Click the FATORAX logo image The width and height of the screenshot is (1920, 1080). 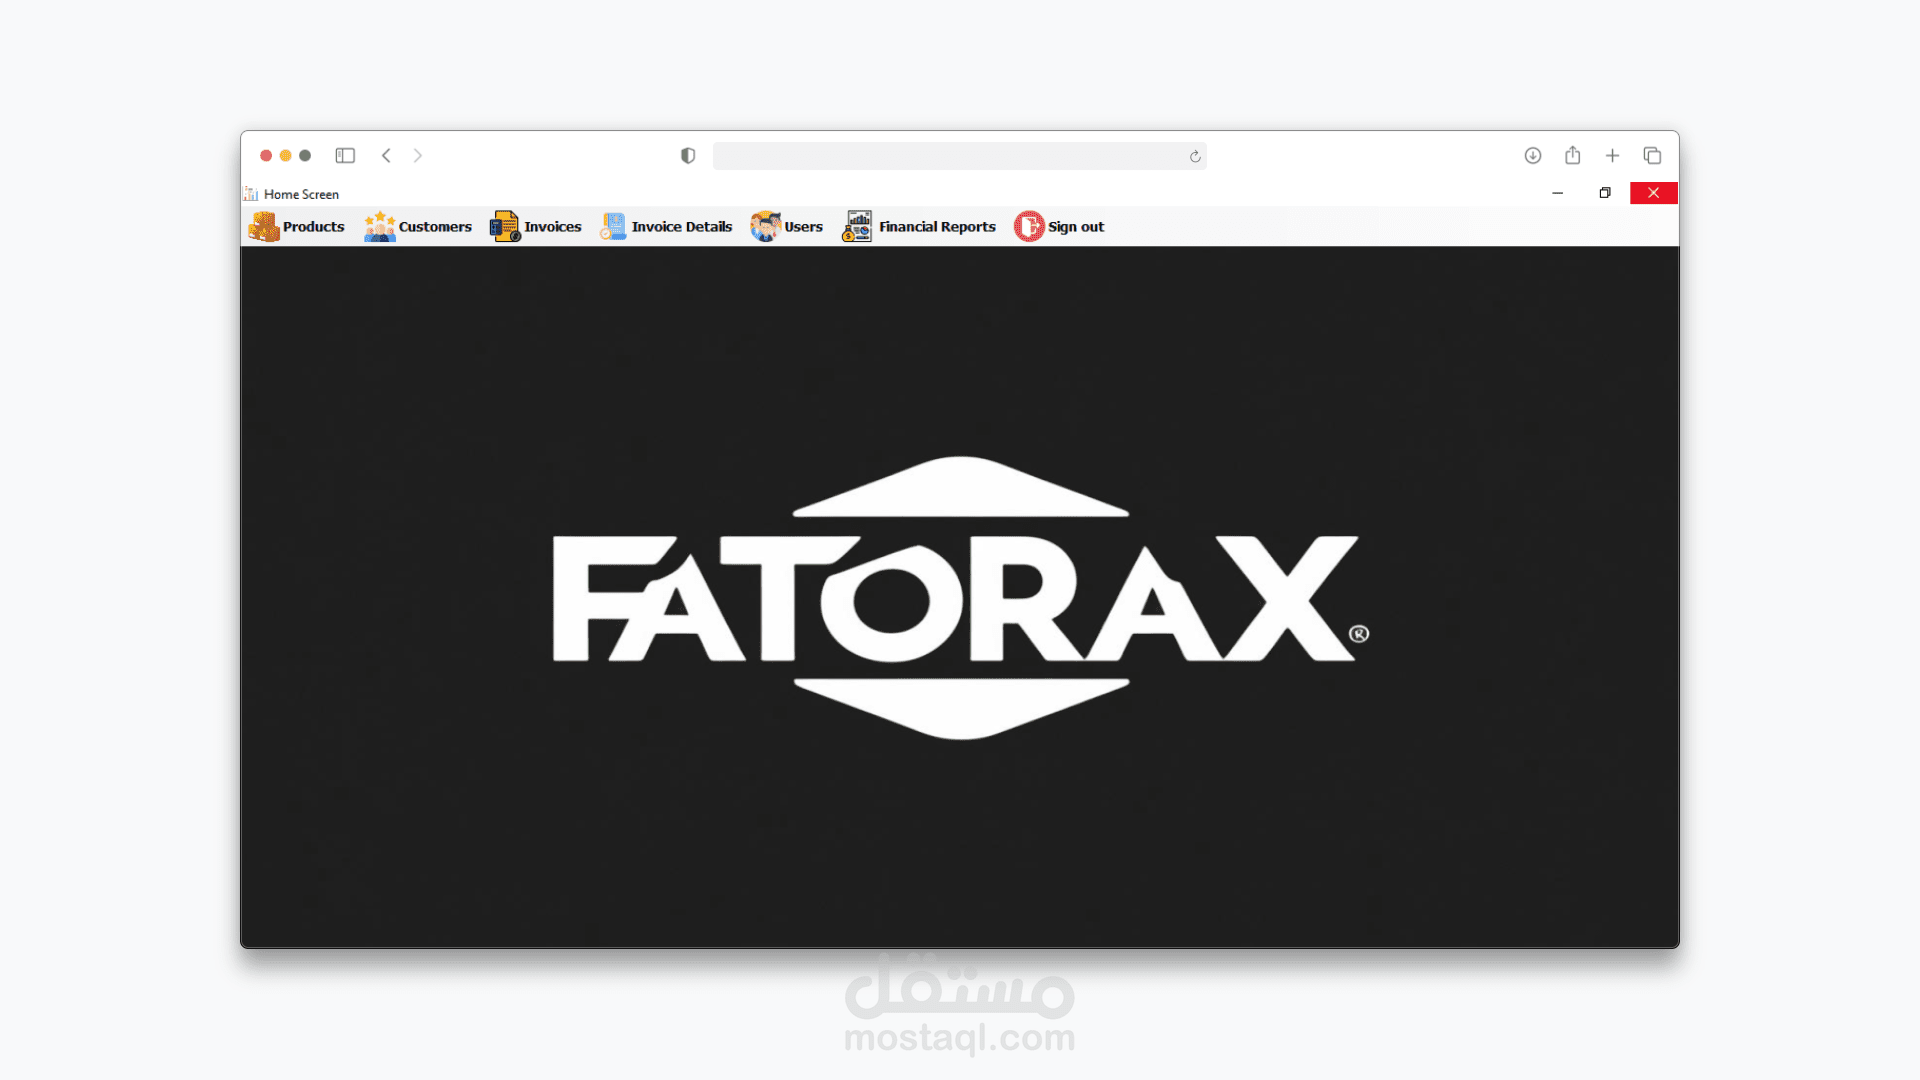click(x=960, y=598)
